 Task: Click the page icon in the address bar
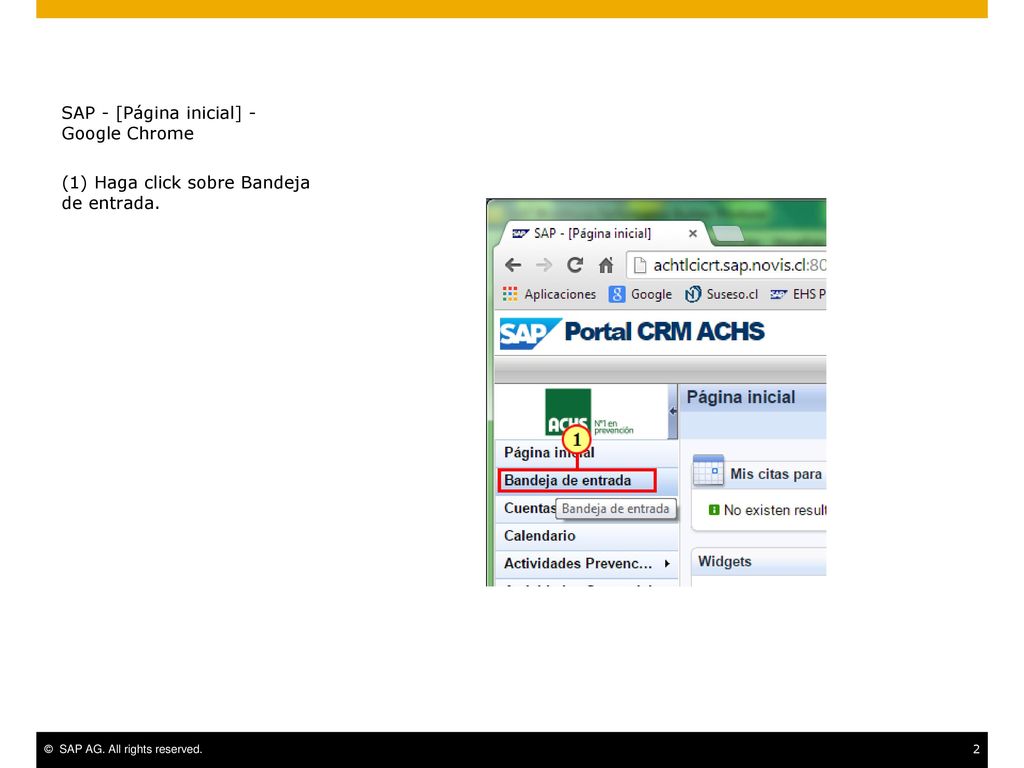click(x=640, y=265)
